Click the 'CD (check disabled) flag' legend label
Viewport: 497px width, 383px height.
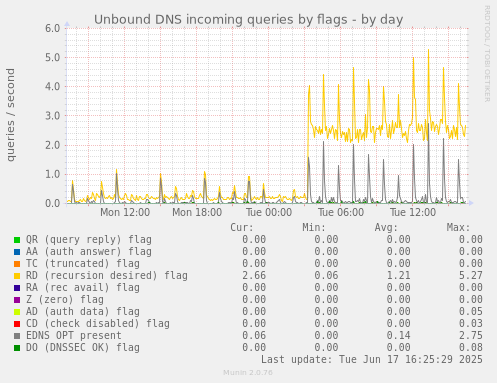coord(98,324)
